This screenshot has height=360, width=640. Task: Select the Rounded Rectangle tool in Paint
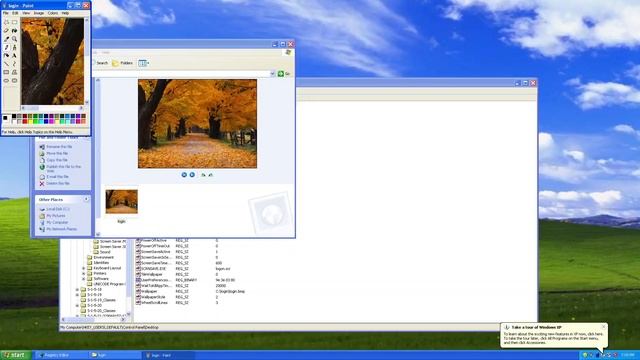14,81
